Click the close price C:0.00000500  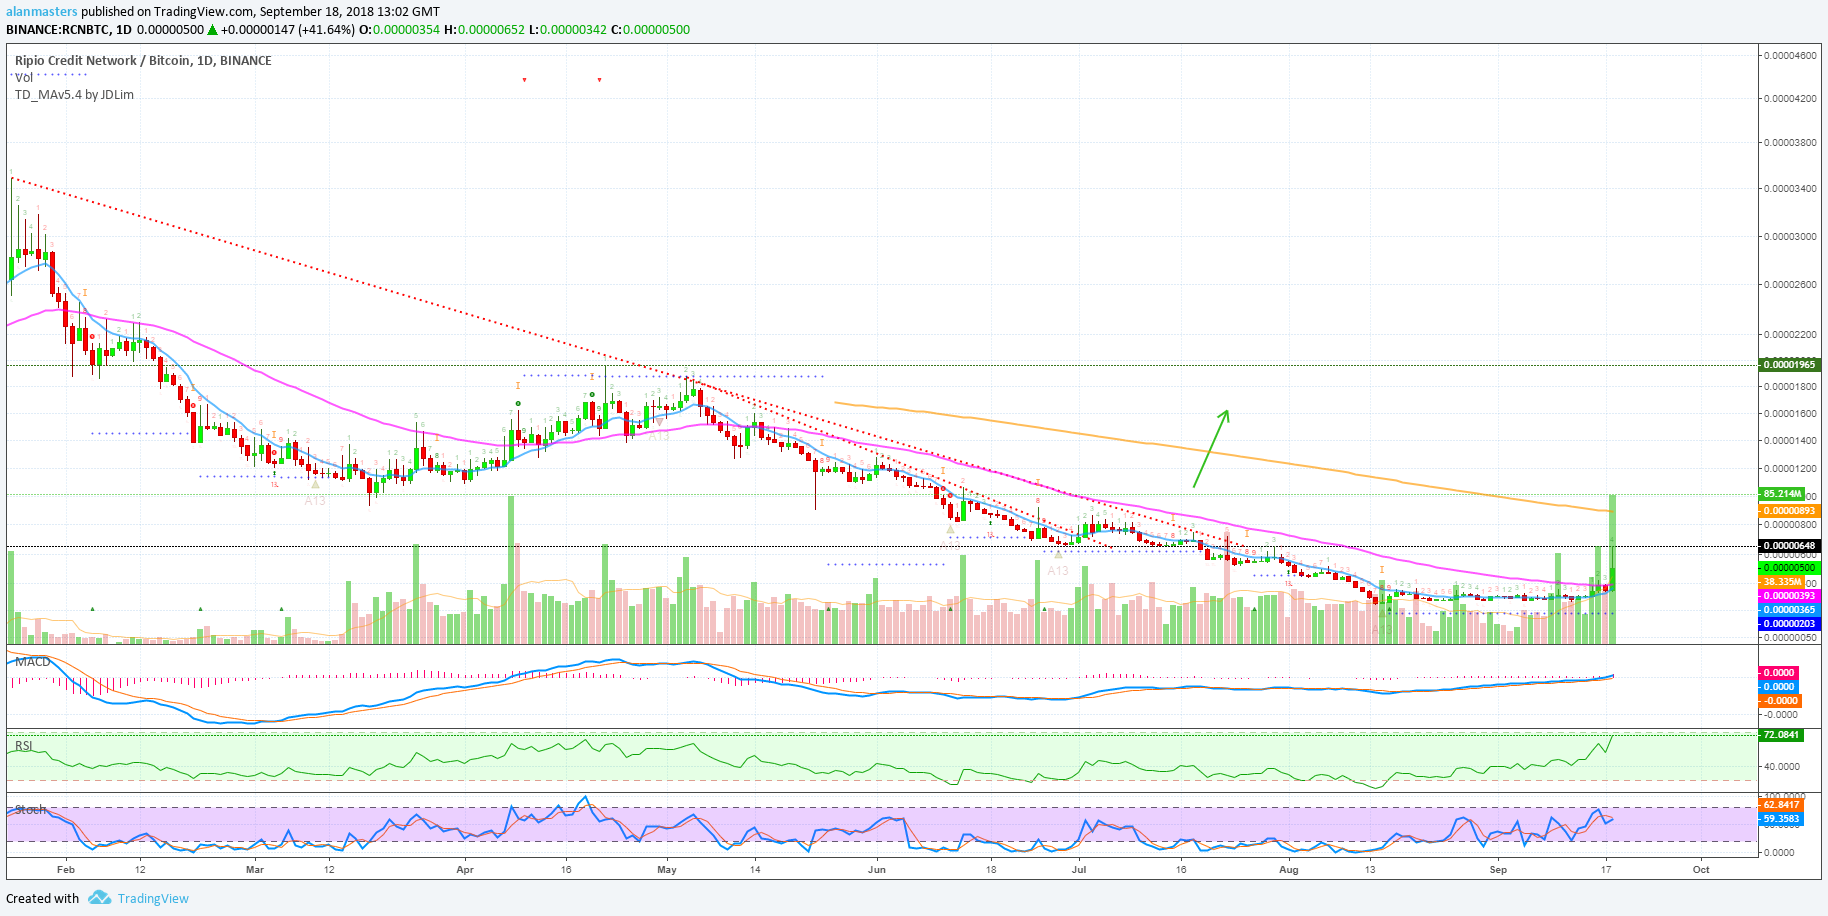[650, 30]
